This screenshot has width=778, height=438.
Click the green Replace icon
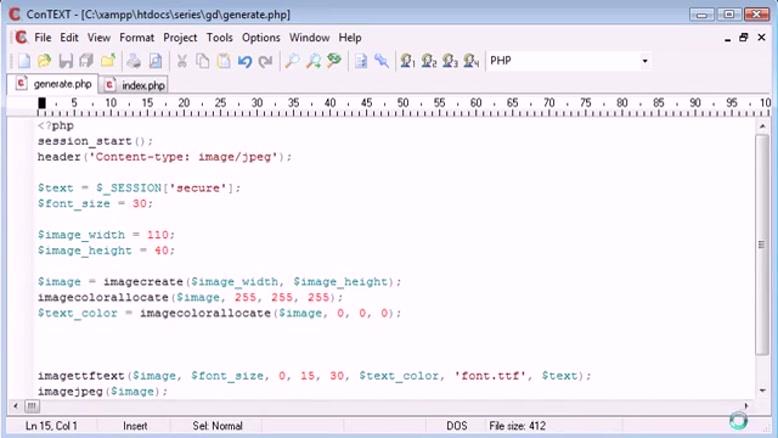[x=334, y=61]
